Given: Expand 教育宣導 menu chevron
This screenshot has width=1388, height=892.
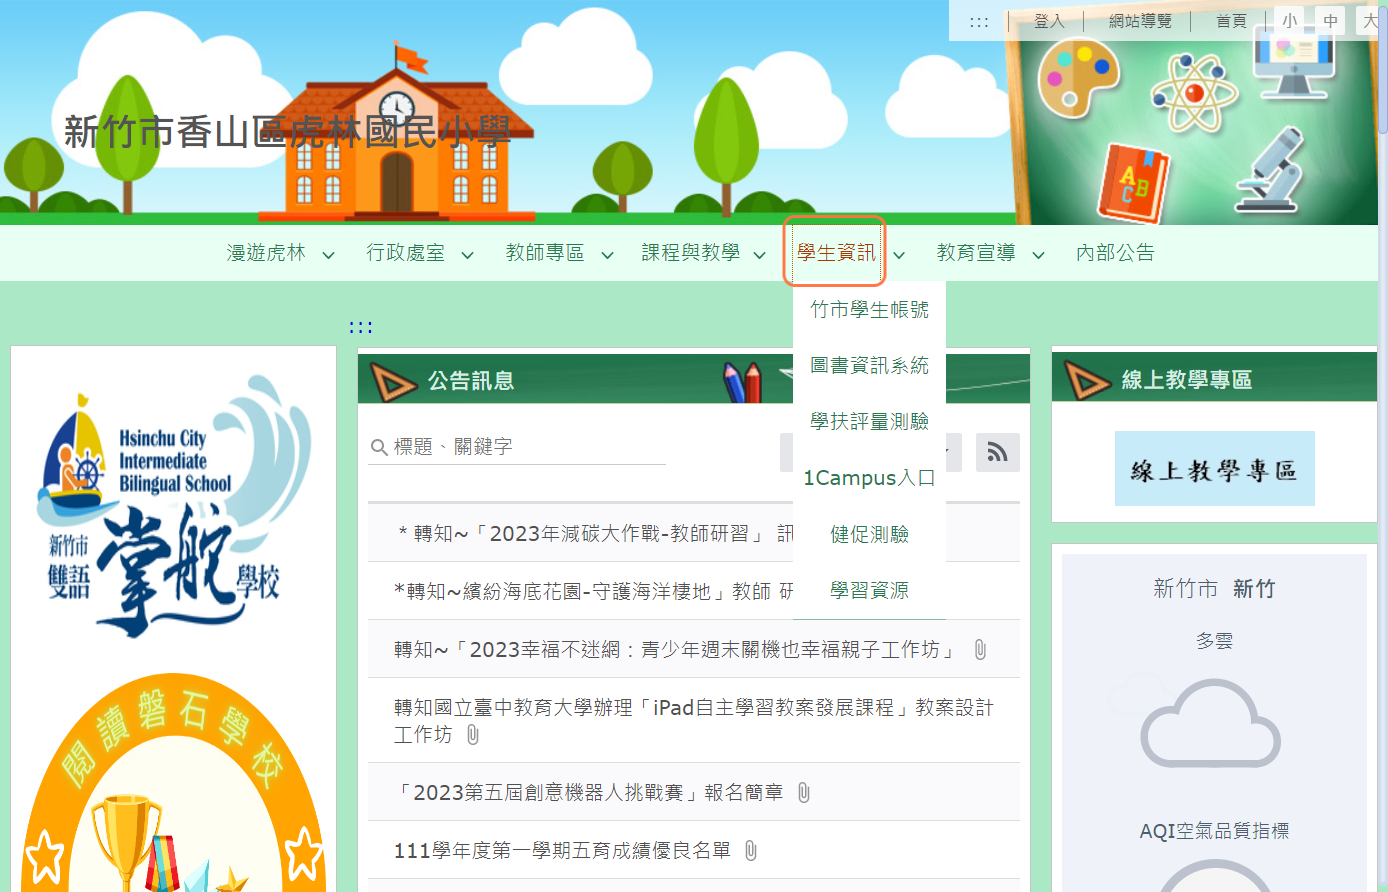Looking at the screenshot, I should tap(1038, 255).
